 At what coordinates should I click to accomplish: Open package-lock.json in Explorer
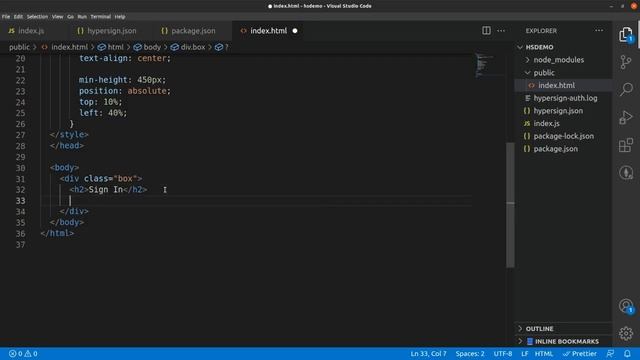563,136
